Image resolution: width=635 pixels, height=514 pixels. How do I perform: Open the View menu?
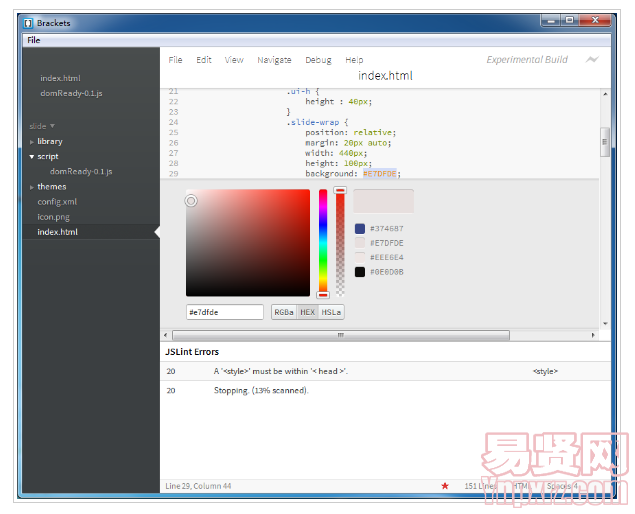[x=234, y=60]
